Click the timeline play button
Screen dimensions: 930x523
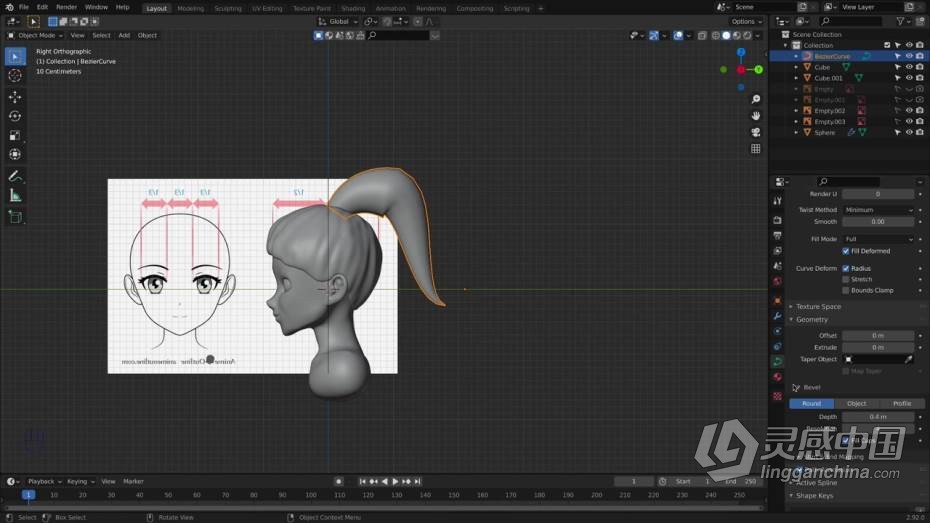396,481
